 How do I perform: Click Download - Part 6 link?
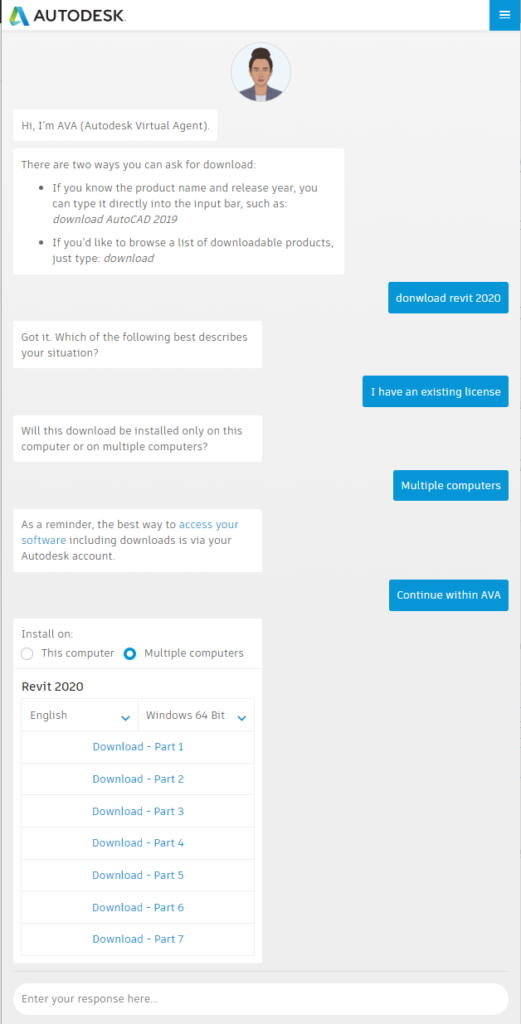(x=138, y=907)
